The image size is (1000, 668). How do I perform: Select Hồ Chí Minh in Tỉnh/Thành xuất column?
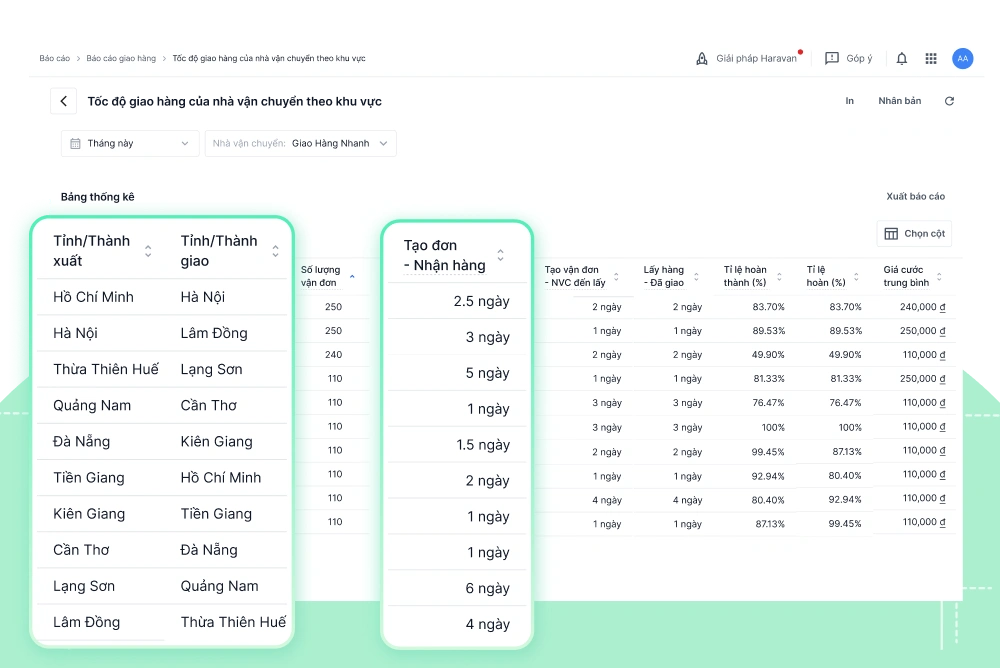coord(93,297)
